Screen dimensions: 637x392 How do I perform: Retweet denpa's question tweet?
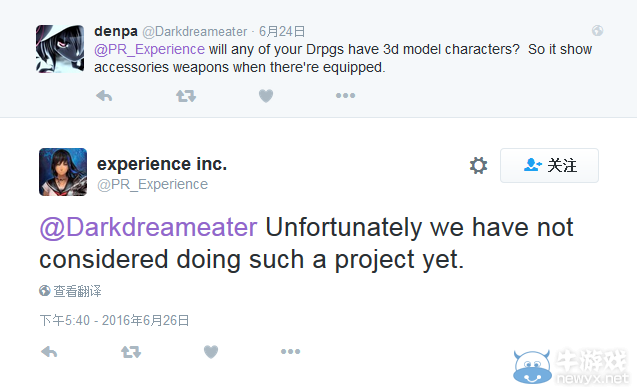point(186,96)
